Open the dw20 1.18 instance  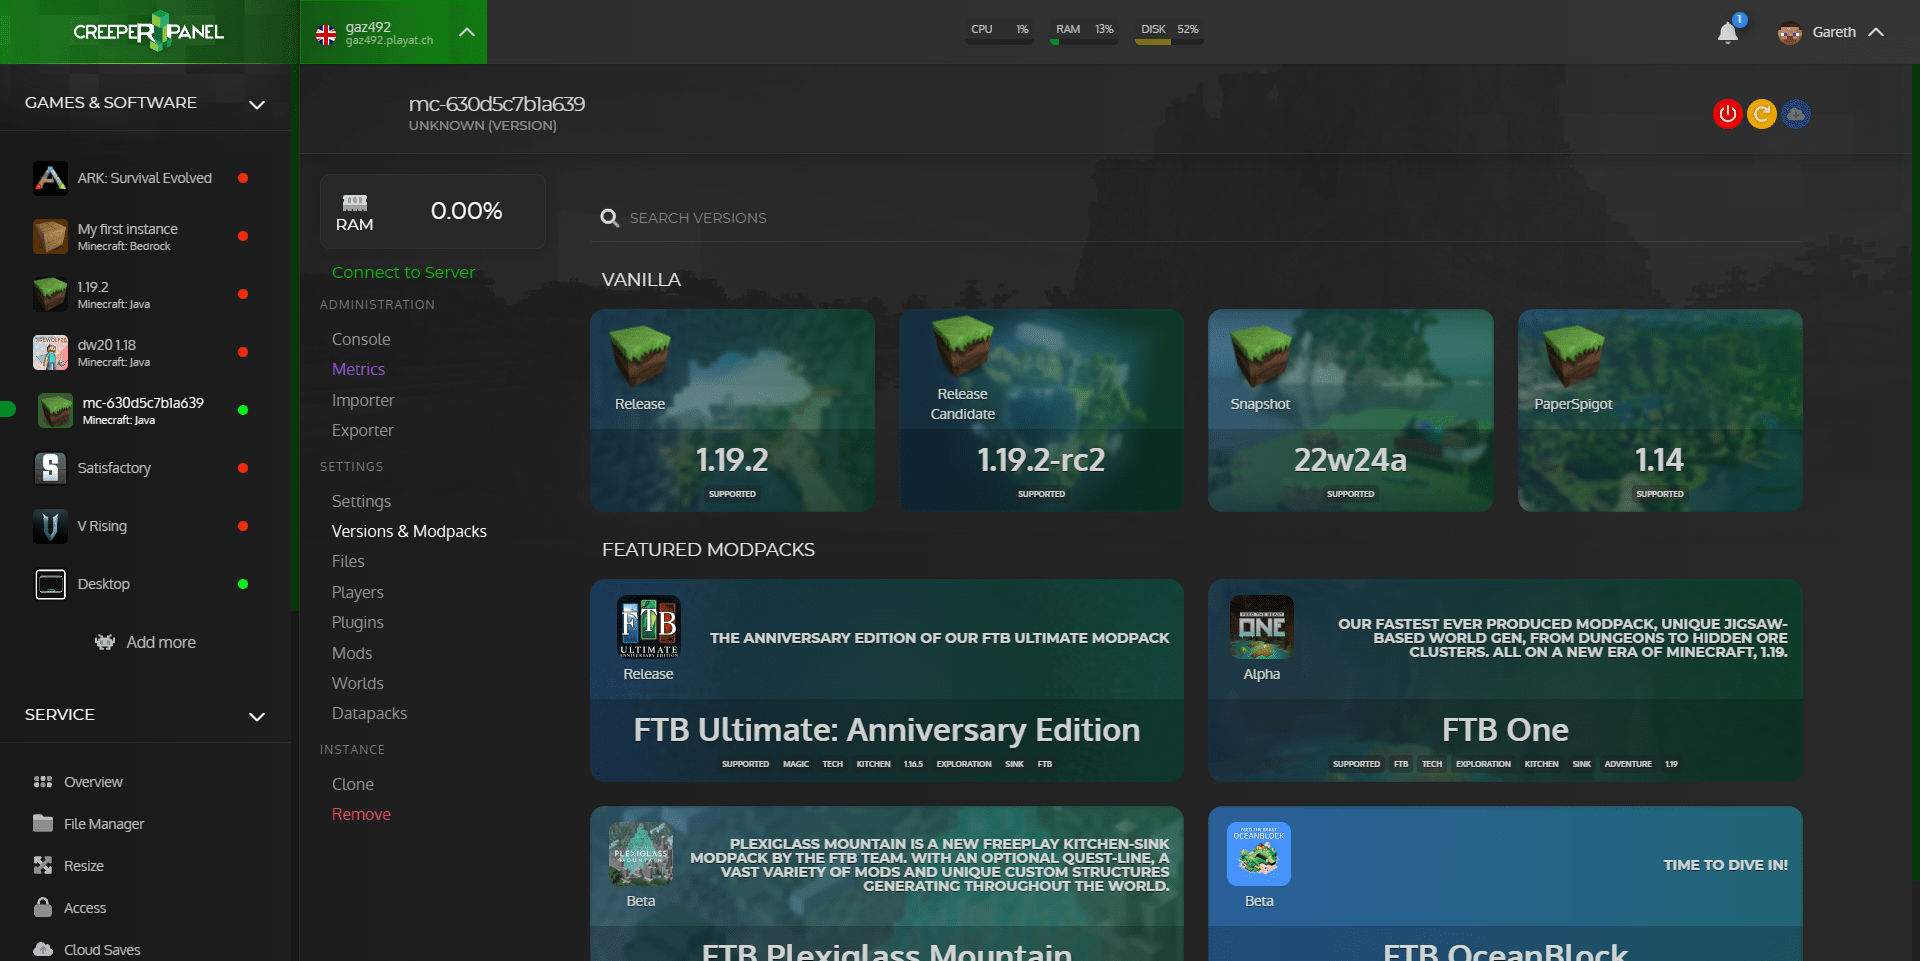coord(140,352)
